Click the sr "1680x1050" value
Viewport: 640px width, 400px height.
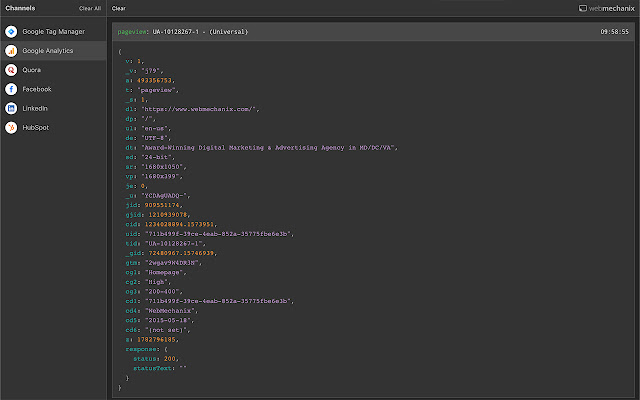[164, 167]
